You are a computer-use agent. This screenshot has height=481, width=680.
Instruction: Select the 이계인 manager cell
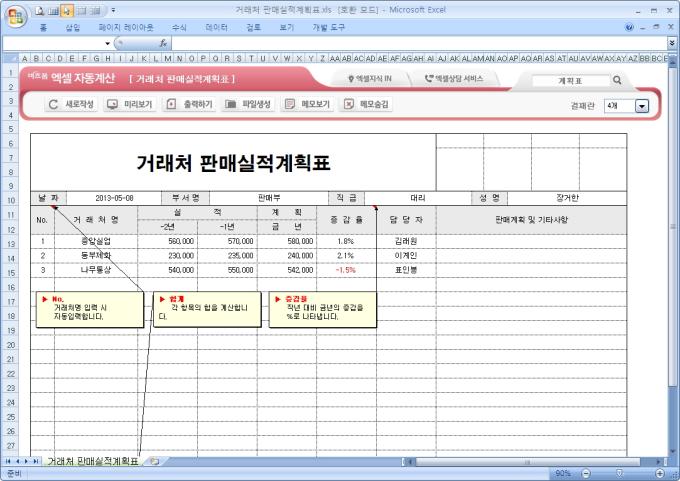(x=406, y=256)
